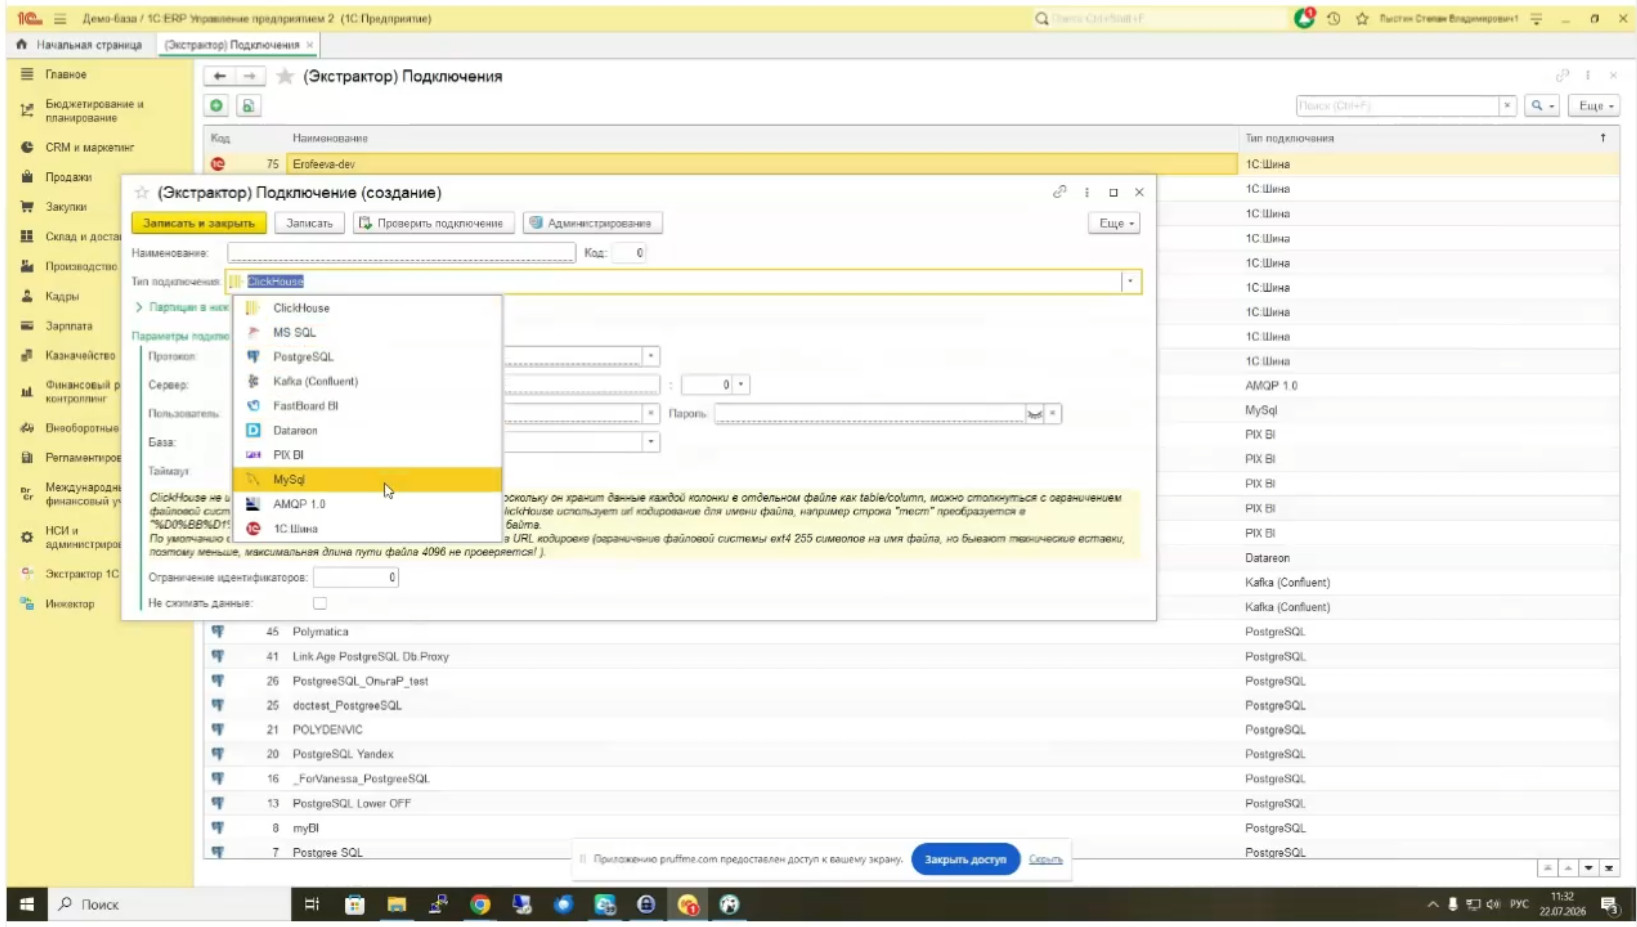Expand the Еще menu in the creation dialog

tap(1114, 223)
